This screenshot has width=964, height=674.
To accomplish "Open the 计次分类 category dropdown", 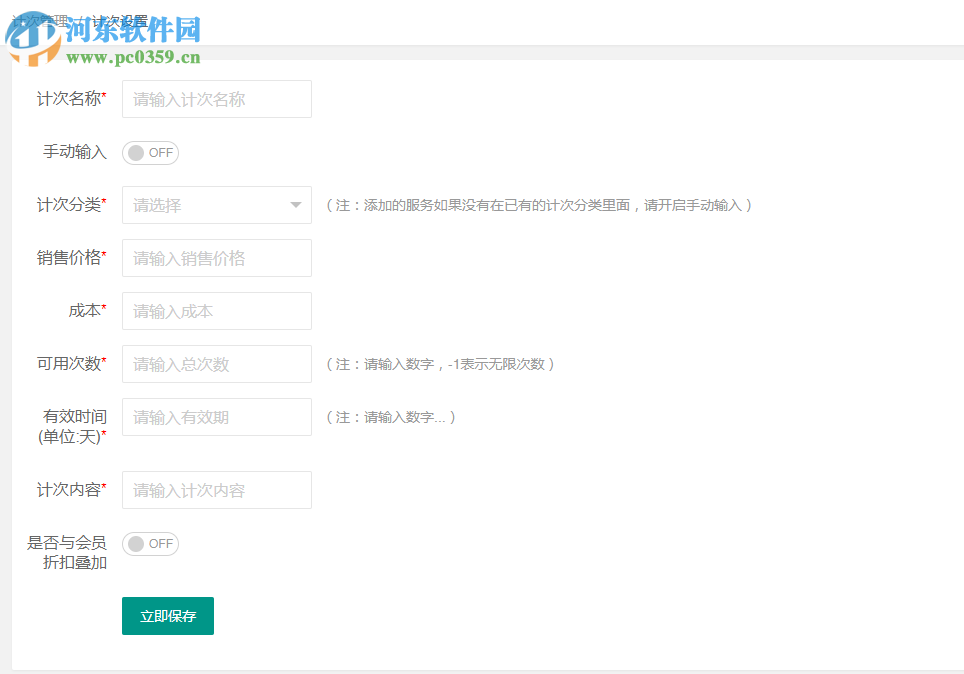I will click(216, 204).
